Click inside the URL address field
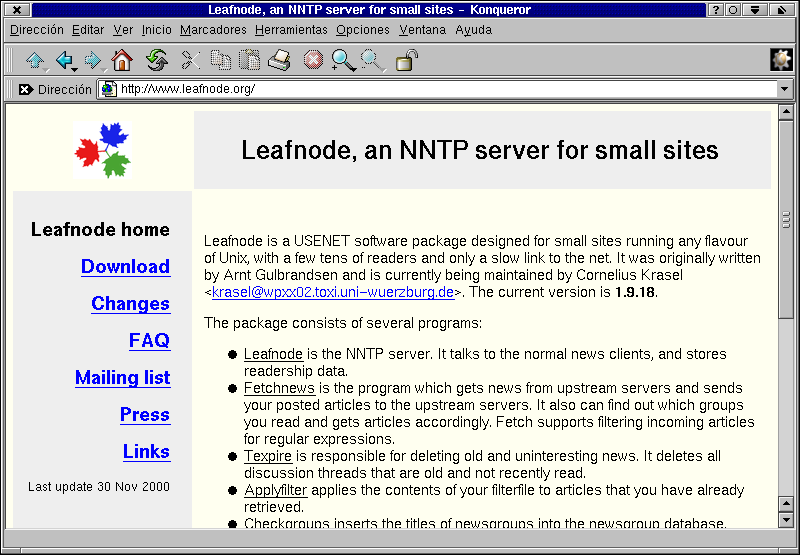This screenshot has width=800, height=555. click(x=440, y=89)
